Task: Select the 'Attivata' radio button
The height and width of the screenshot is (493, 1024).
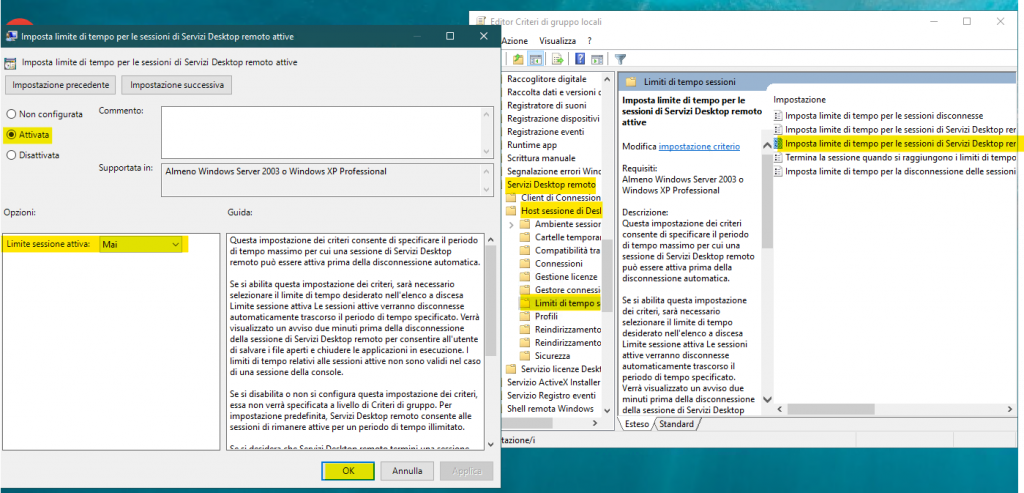Action: click(x=12, y=134)
